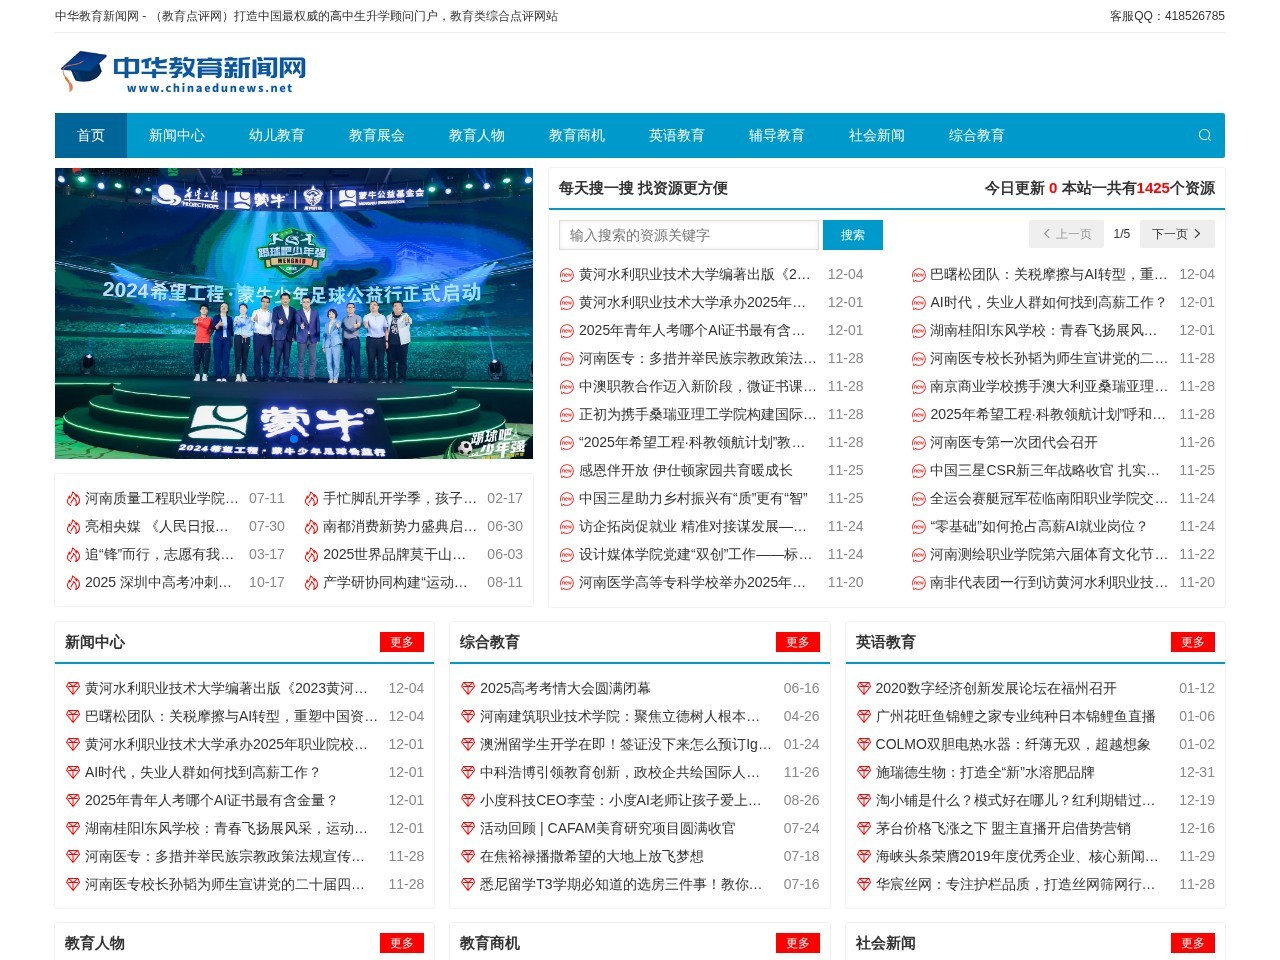1280x960 pixels.
Task: Switch to the 英语教育 navigation tab
Action: [676, 135]
